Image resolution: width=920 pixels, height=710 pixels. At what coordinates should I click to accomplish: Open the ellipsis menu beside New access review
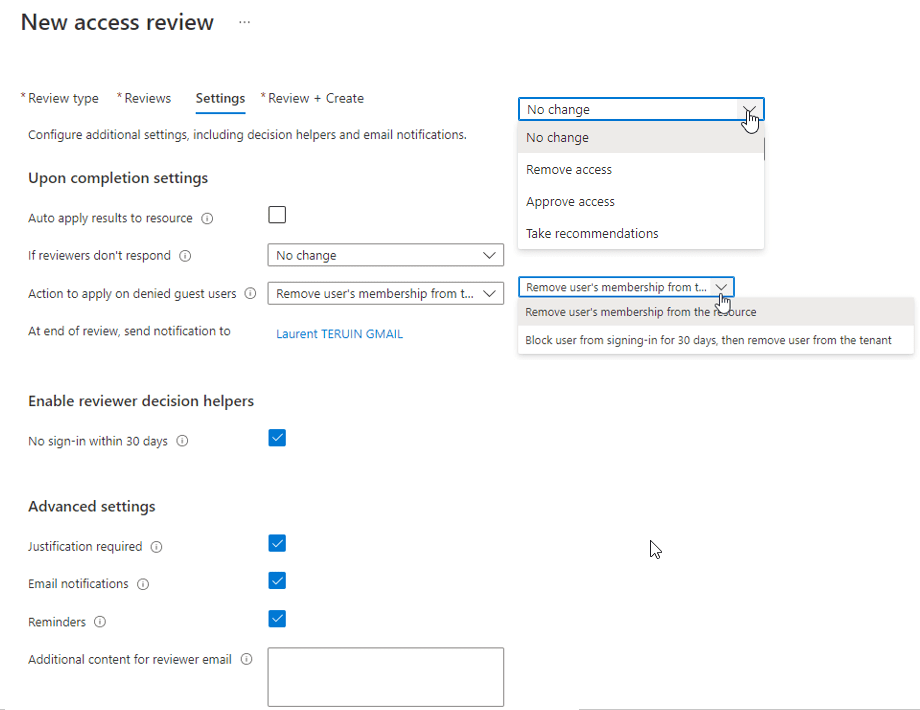click(x=244, y=22)
